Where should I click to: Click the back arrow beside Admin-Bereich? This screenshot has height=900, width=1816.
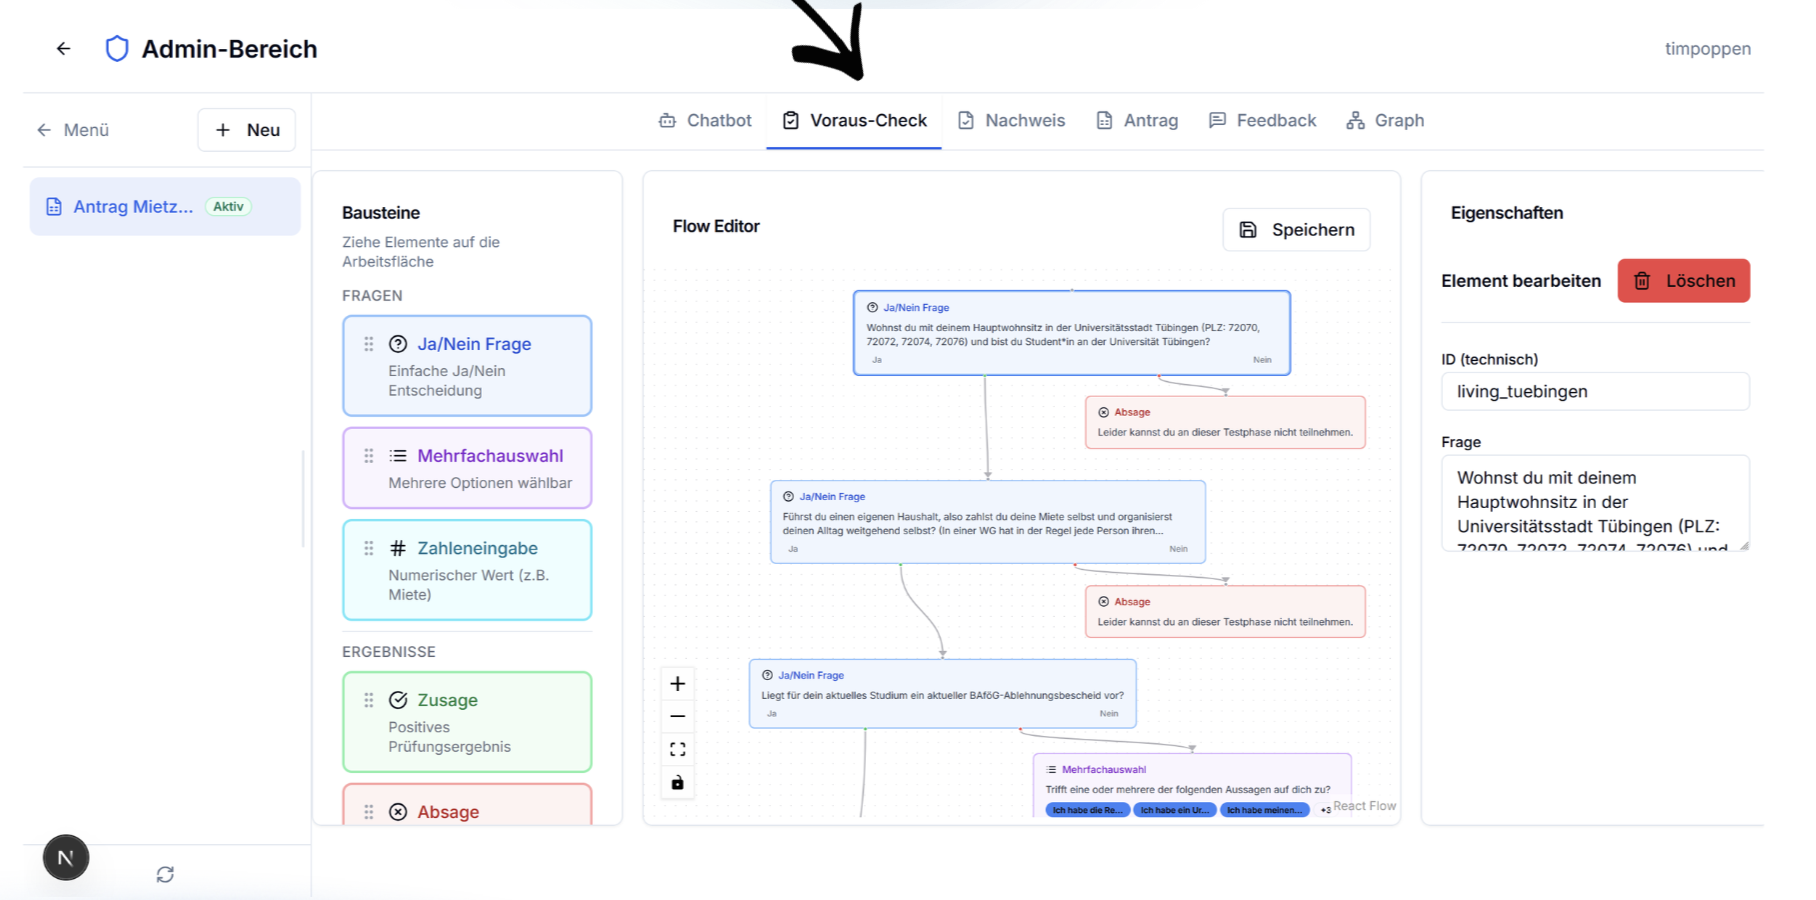(x=63, y=49)
